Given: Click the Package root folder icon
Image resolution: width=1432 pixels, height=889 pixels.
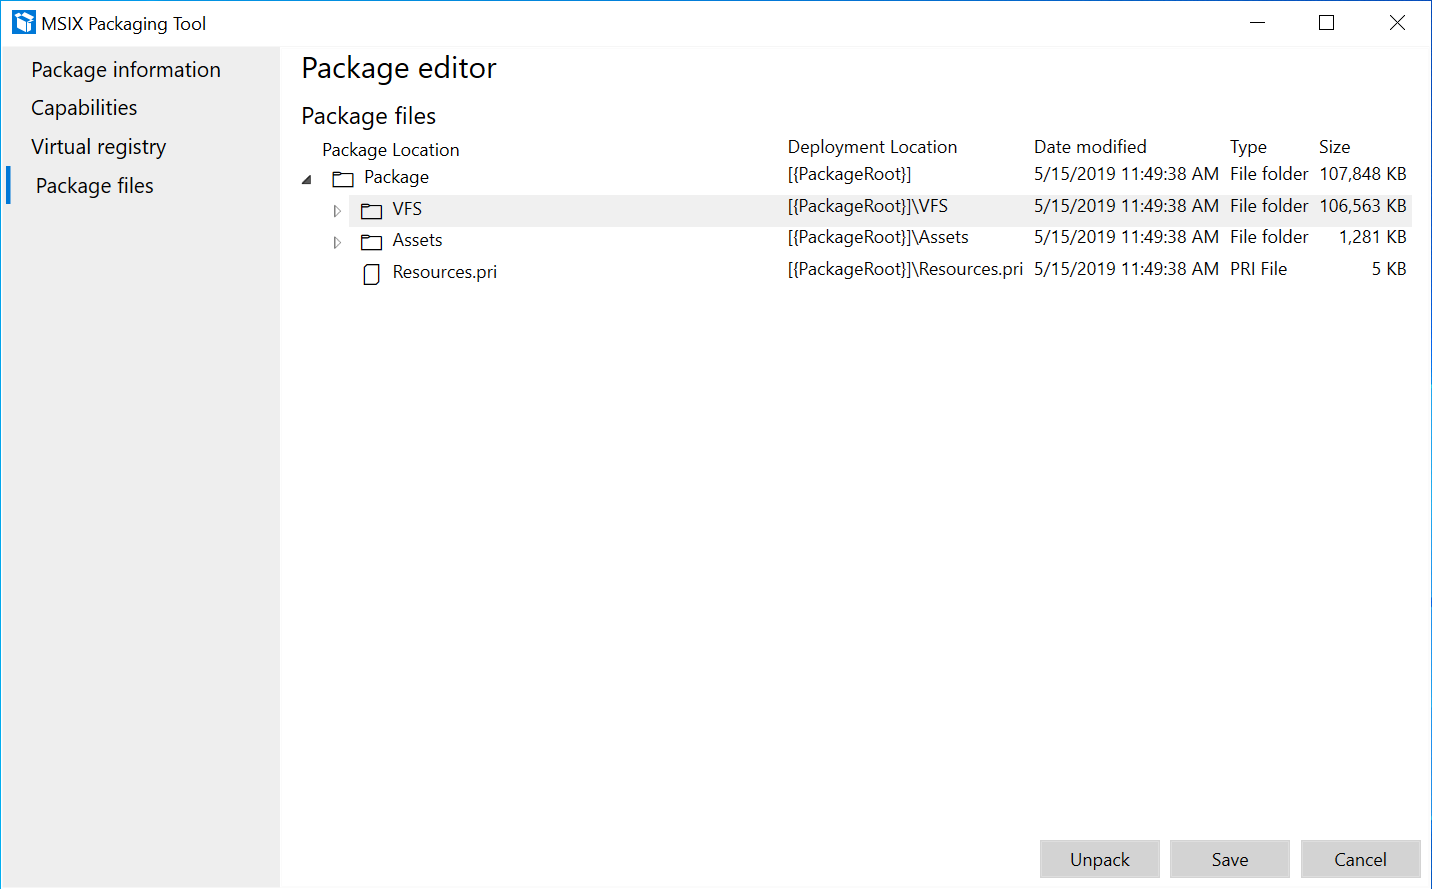Looking at the screenshot, I should click(x=343, y=179).
